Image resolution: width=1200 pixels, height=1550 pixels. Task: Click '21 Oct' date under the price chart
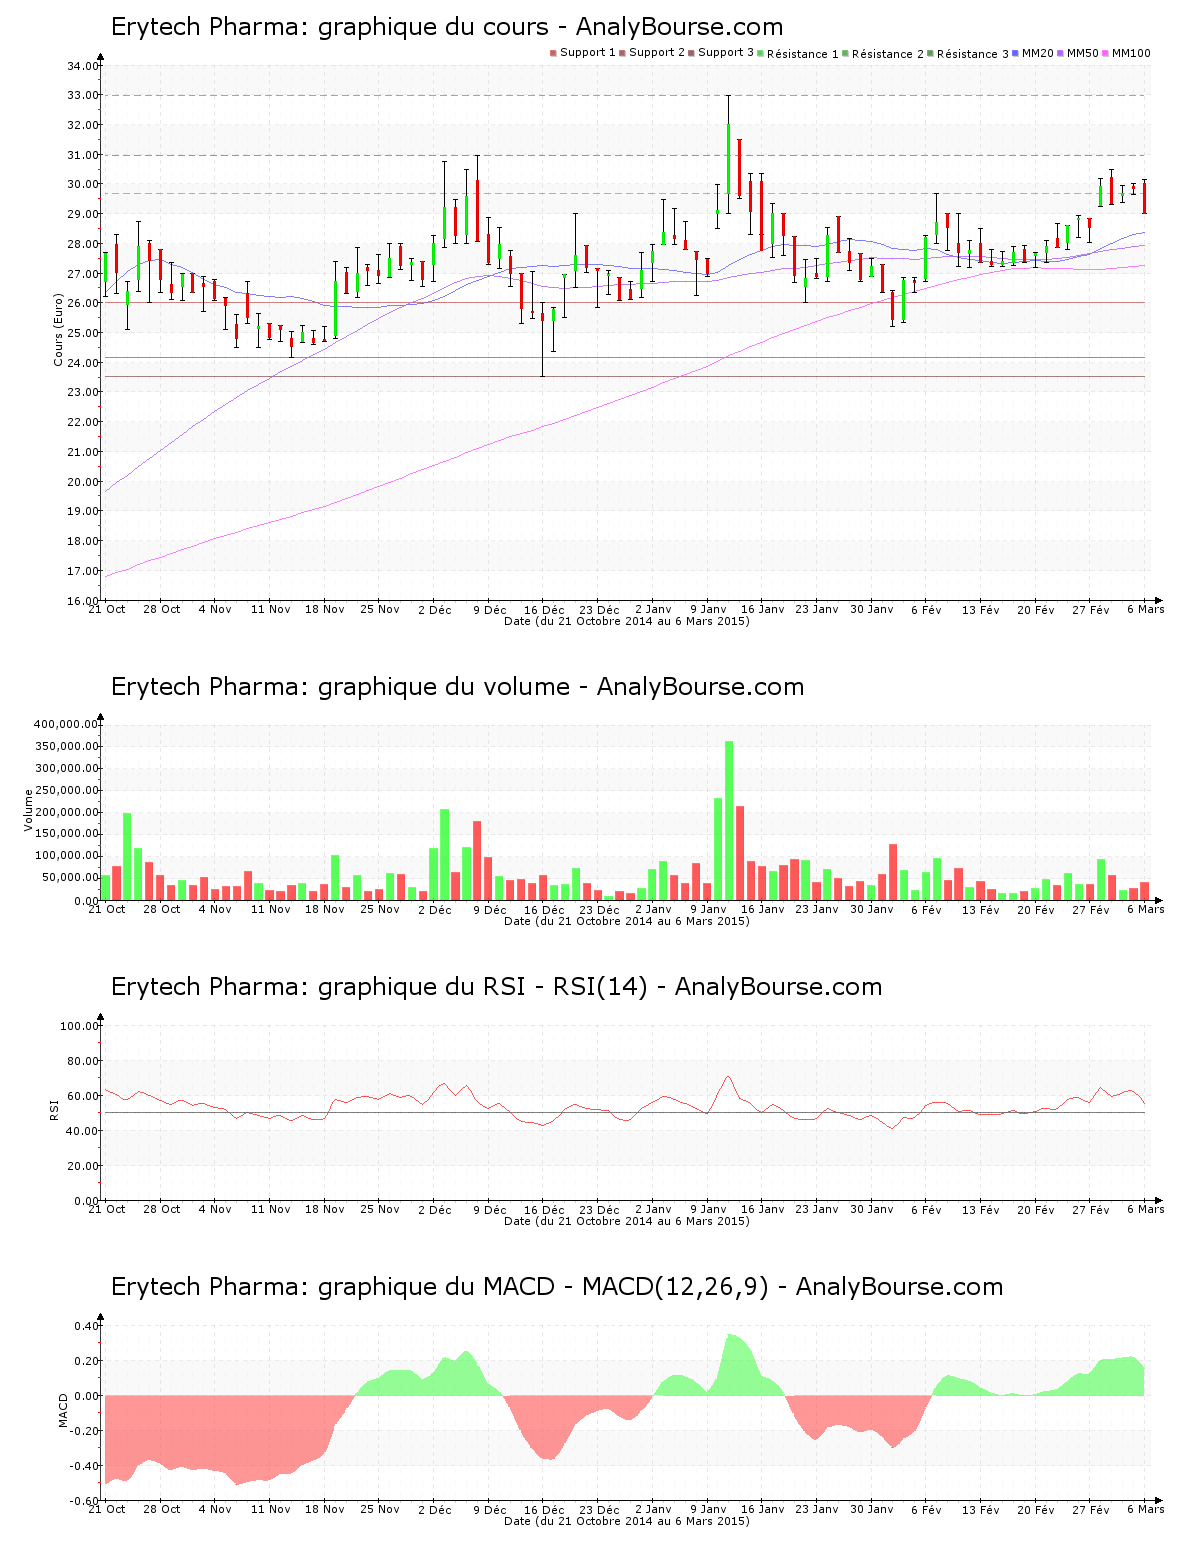[107, 609]
